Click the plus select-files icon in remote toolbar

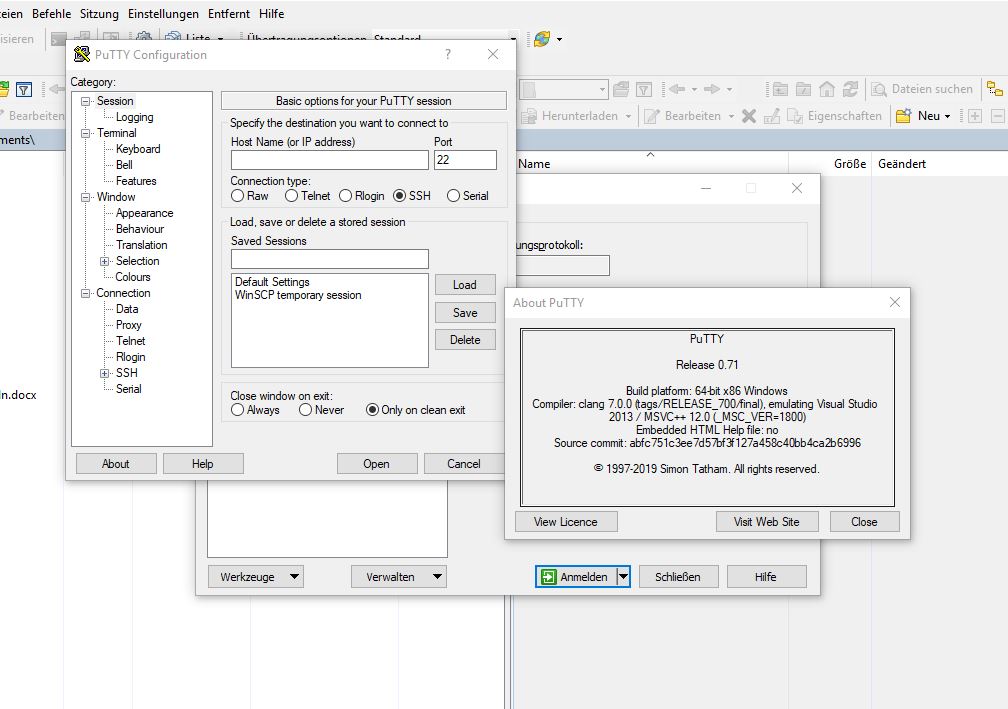tap(975, 116)
